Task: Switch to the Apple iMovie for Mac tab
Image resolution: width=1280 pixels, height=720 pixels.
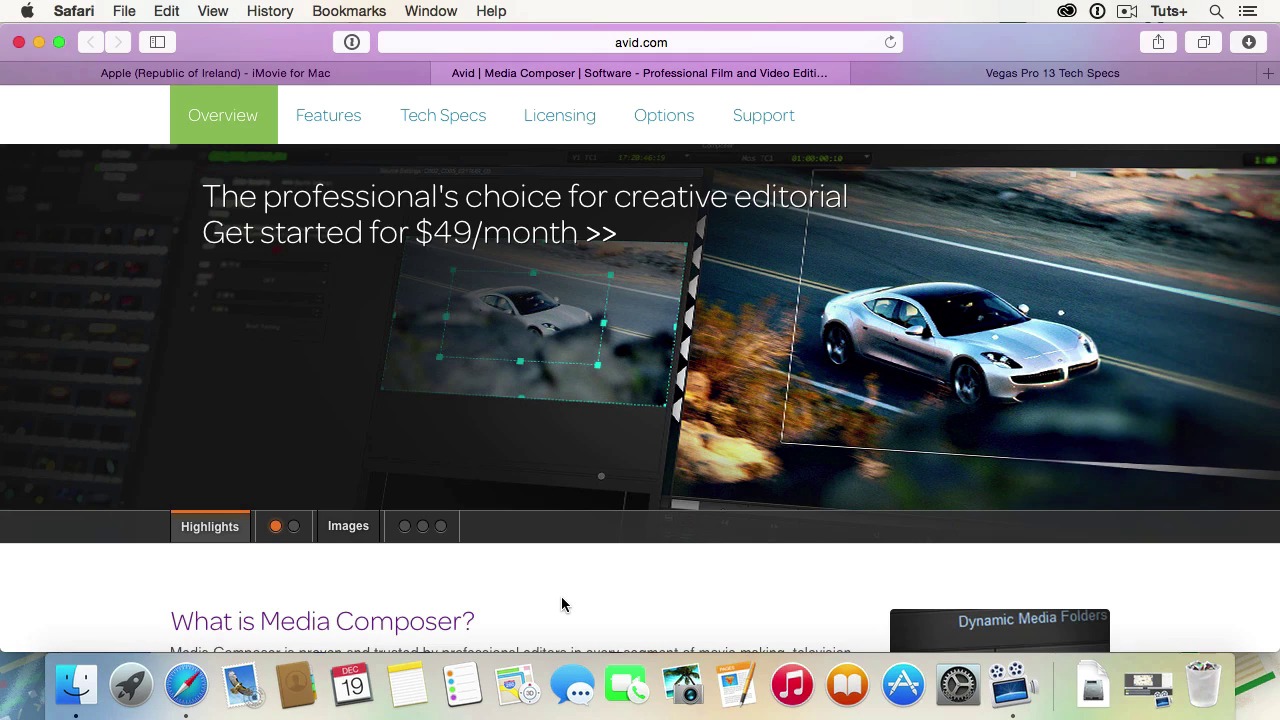Action: click(215, 73)
